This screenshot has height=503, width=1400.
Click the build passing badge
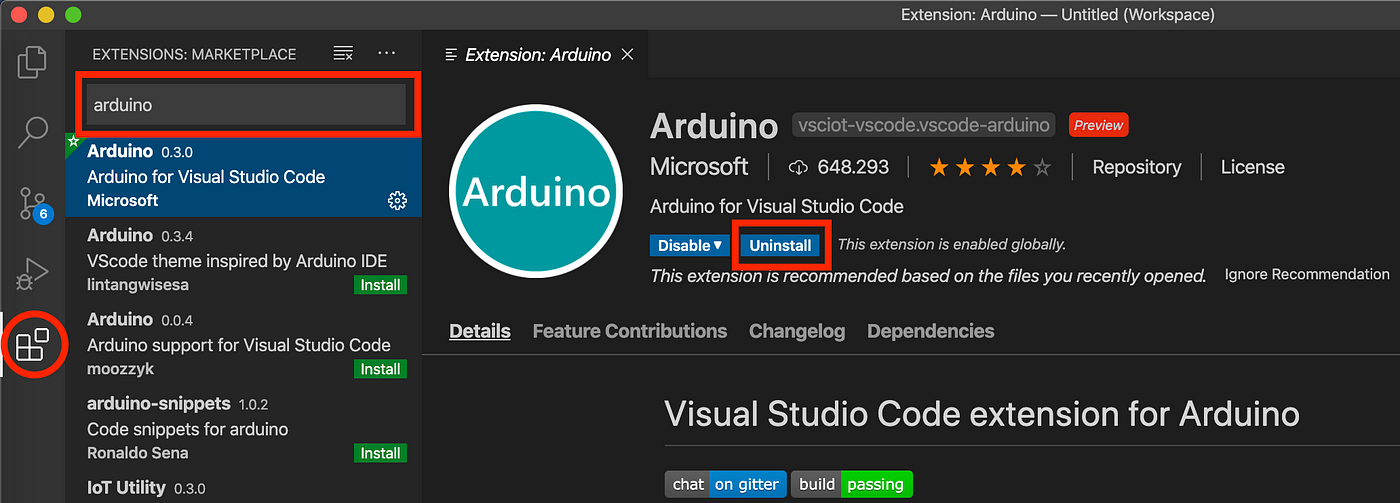(852, 484)
